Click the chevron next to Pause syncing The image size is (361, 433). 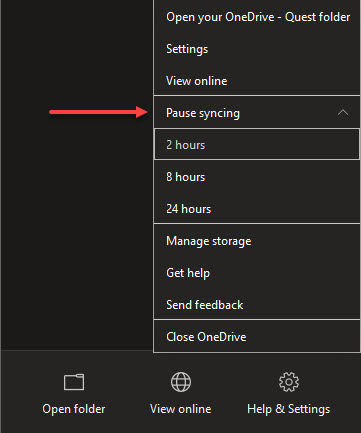coord(343,113)
